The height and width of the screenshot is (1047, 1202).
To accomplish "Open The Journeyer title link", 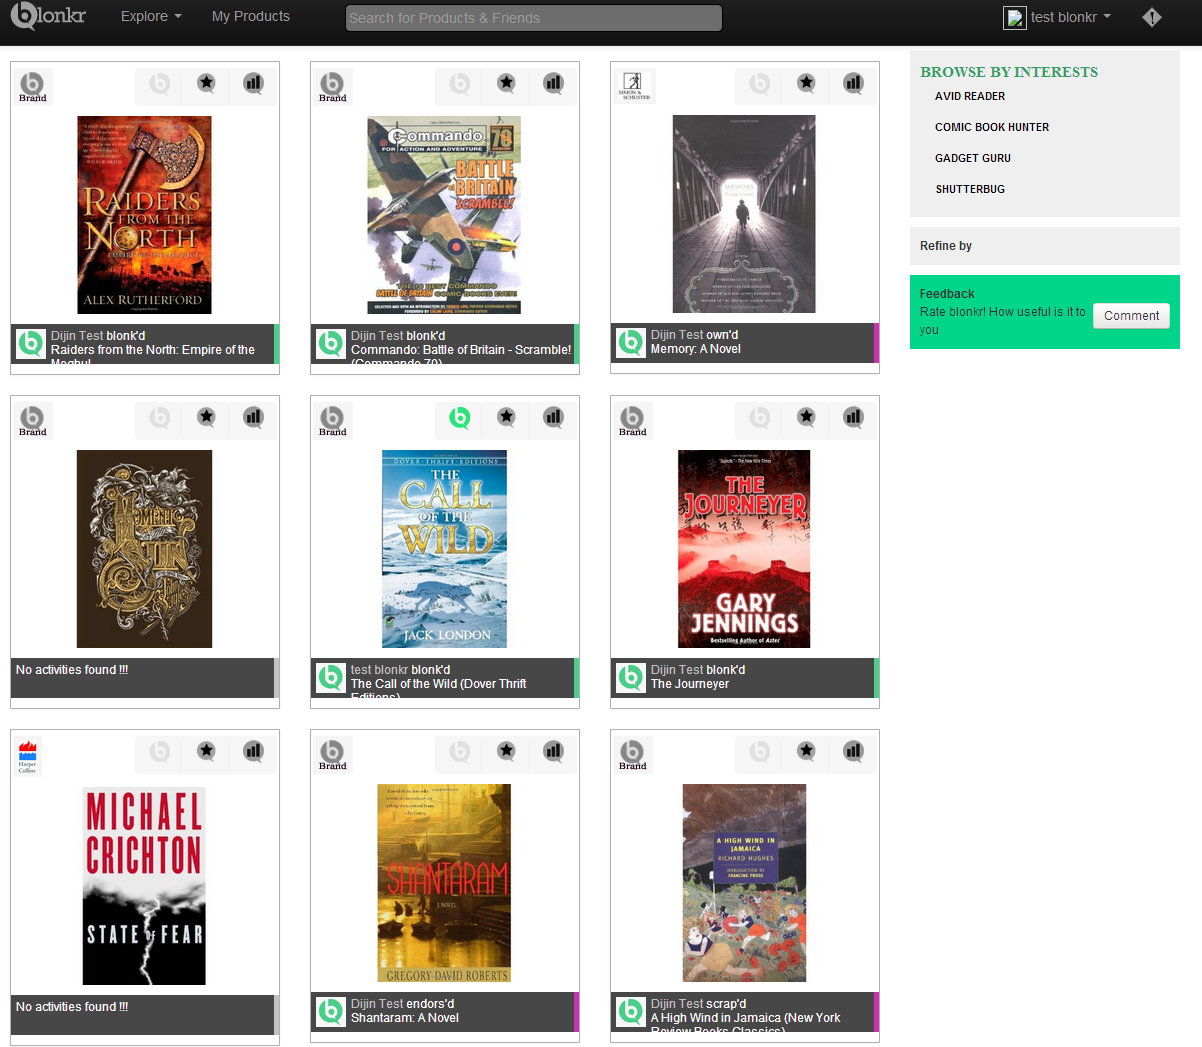I will 690,684.
